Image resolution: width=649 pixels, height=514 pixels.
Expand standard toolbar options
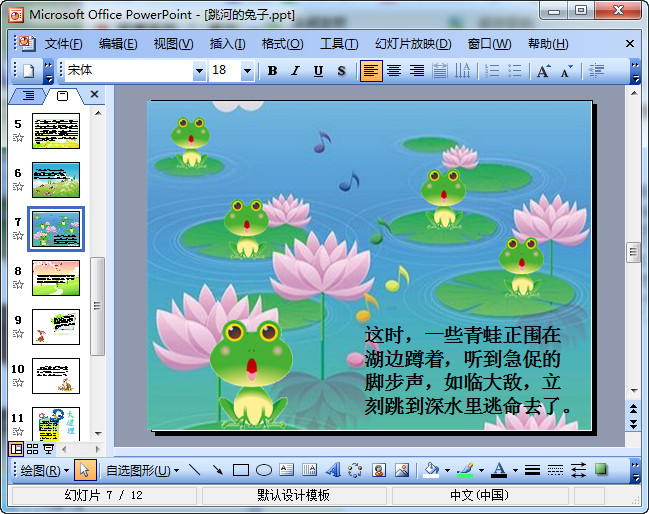(x=48, y=72)
